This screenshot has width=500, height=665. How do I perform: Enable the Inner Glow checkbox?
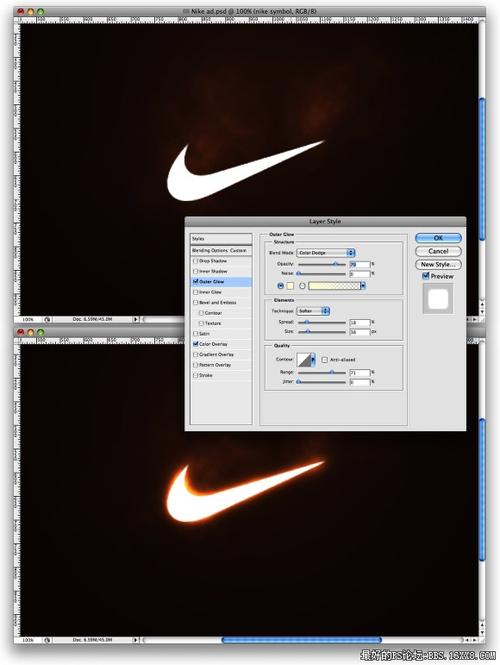click(x=196, y=292)
